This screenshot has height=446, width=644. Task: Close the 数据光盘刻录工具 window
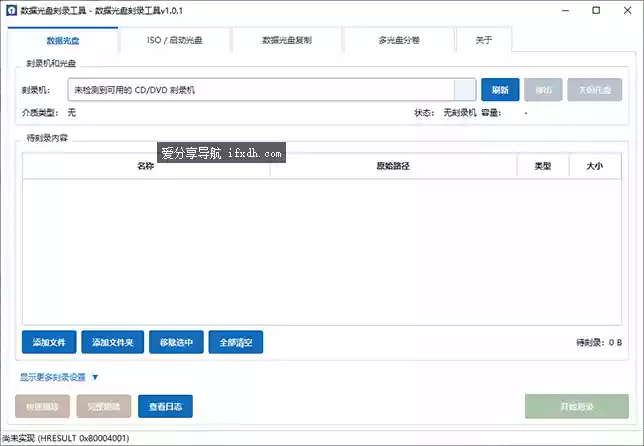[x=627, y=10]
